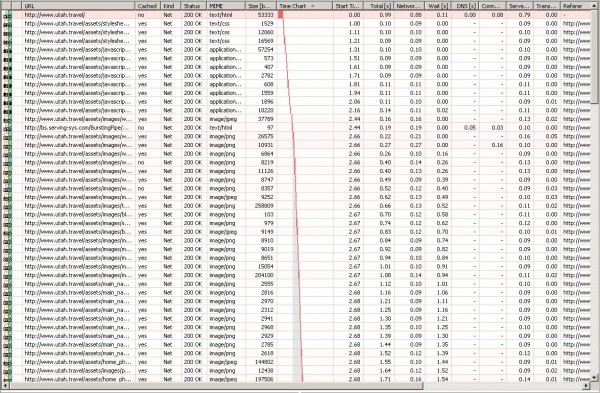Select the start time cell showing 1.31

click(348, 50)
